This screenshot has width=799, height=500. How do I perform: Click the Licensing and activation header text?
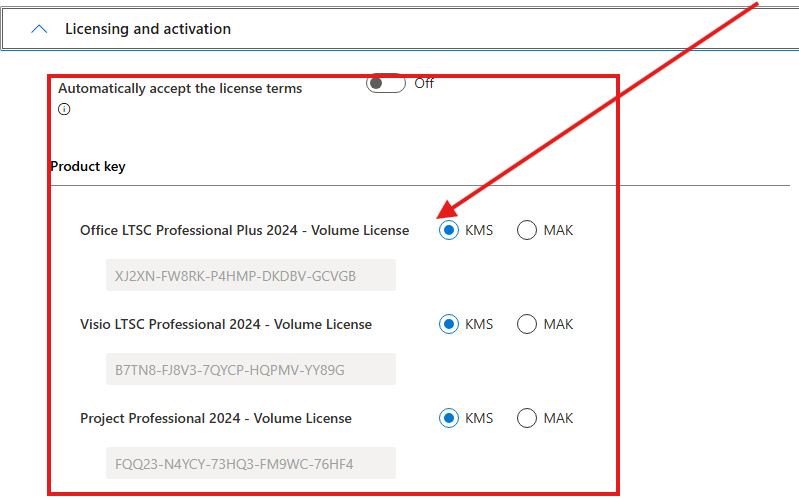[x=148, y=29]
